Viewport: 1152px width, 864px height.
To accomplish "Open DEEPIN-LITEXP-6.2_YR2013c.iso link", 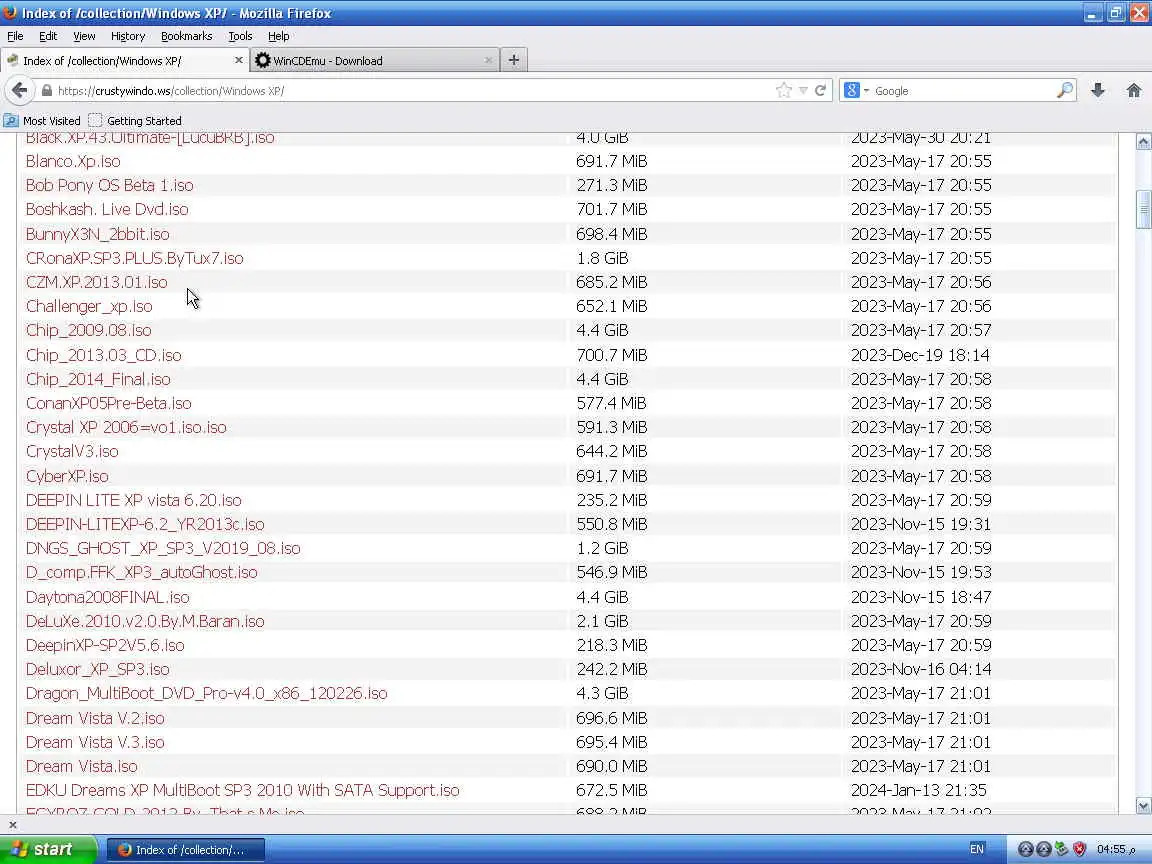I will (x=145, y=525).
